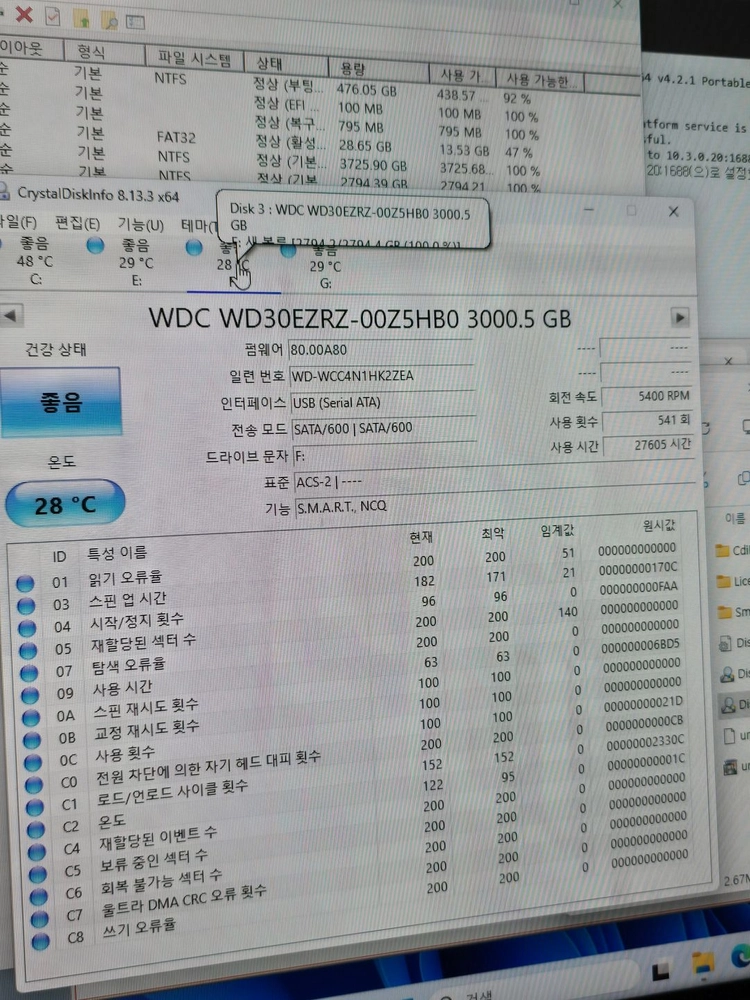Go to next disk with right arrow

click(680, 317)
